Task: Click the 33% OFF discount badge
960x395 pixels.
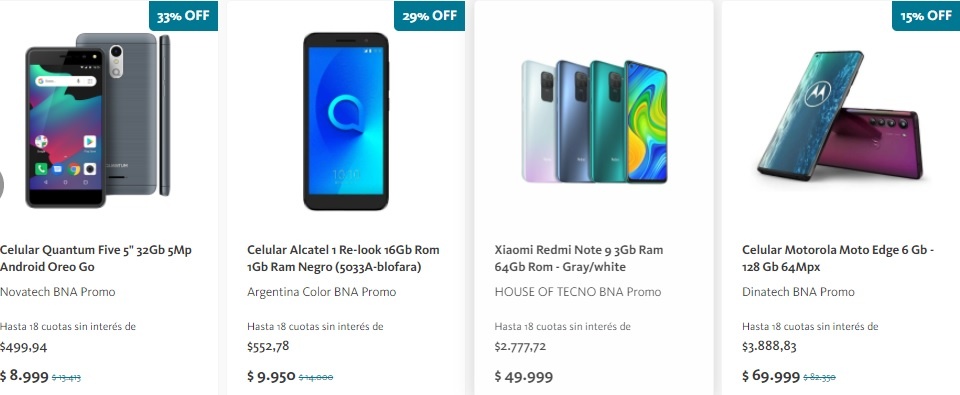Action: pos(184,15)
